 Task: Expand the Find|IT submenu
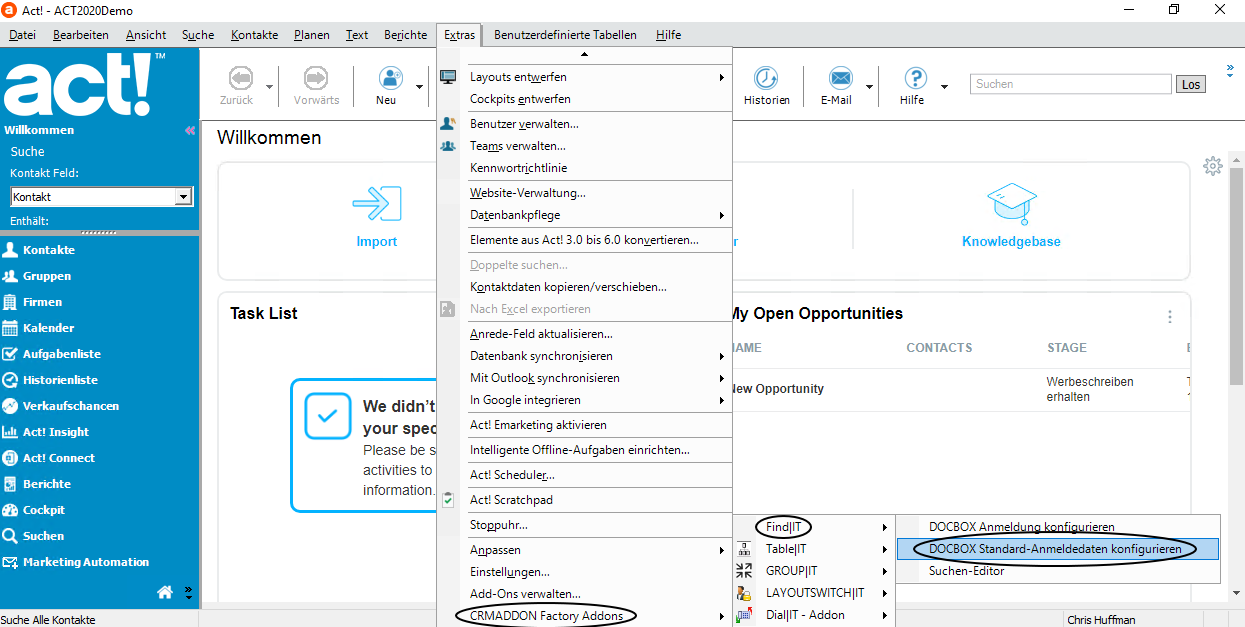783,525
